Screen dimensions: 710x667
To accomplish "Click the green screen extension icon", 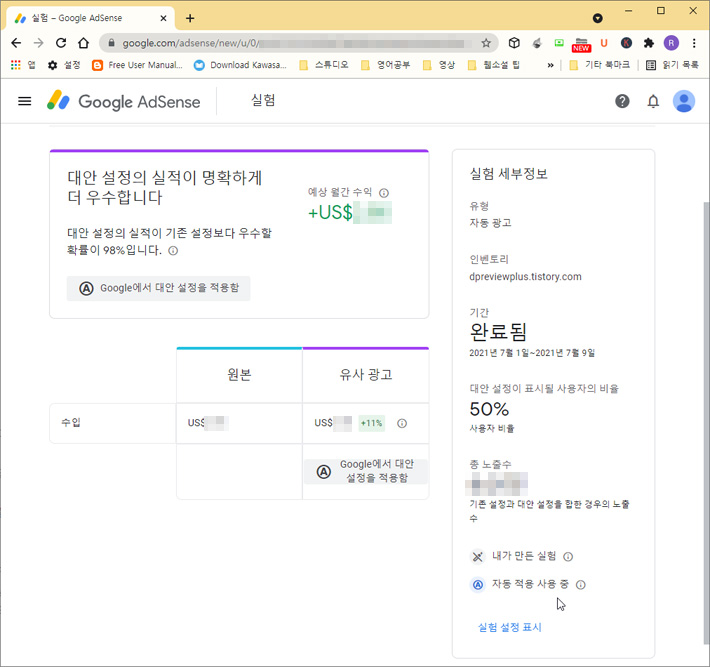I will coord(559,43).
